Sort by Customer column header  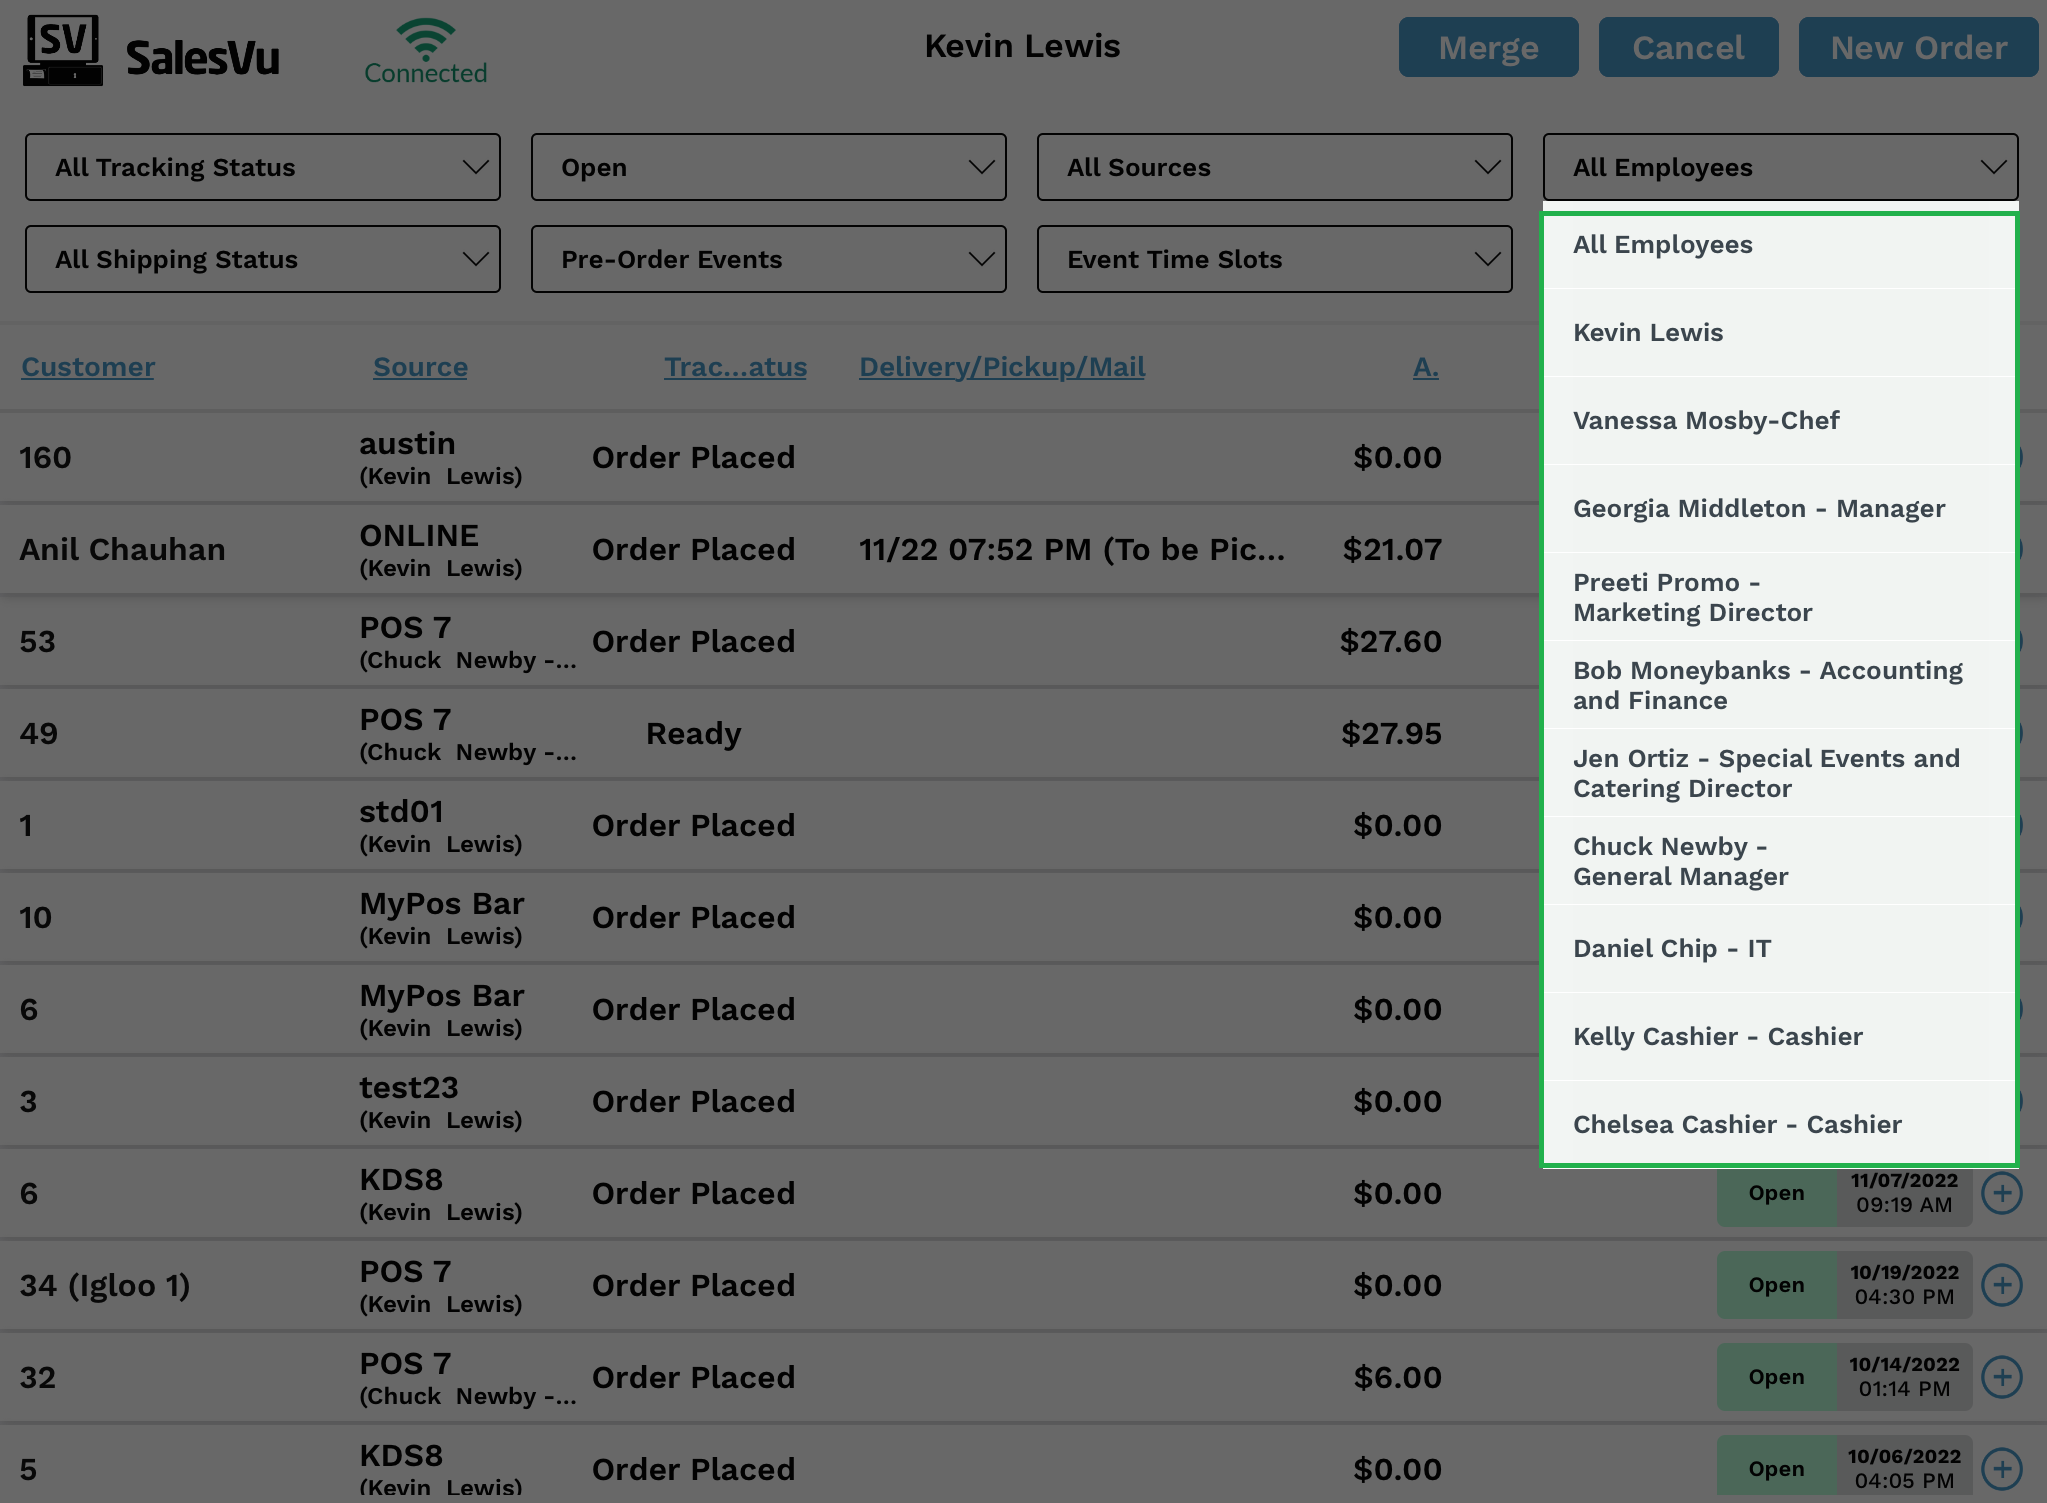tap(88, 367)
